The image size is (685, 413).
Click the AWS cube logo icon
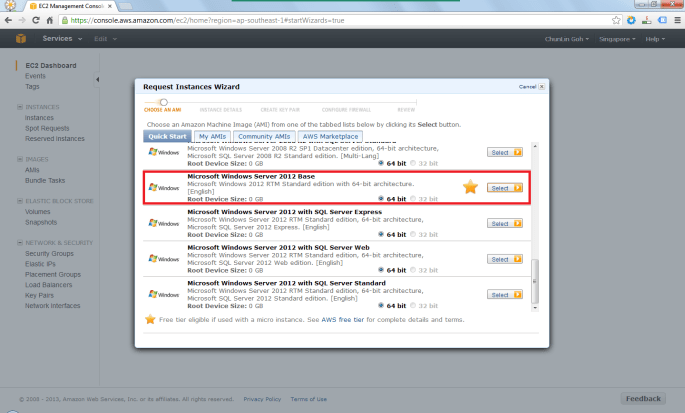pyautogui.click(x=20, y=39)
